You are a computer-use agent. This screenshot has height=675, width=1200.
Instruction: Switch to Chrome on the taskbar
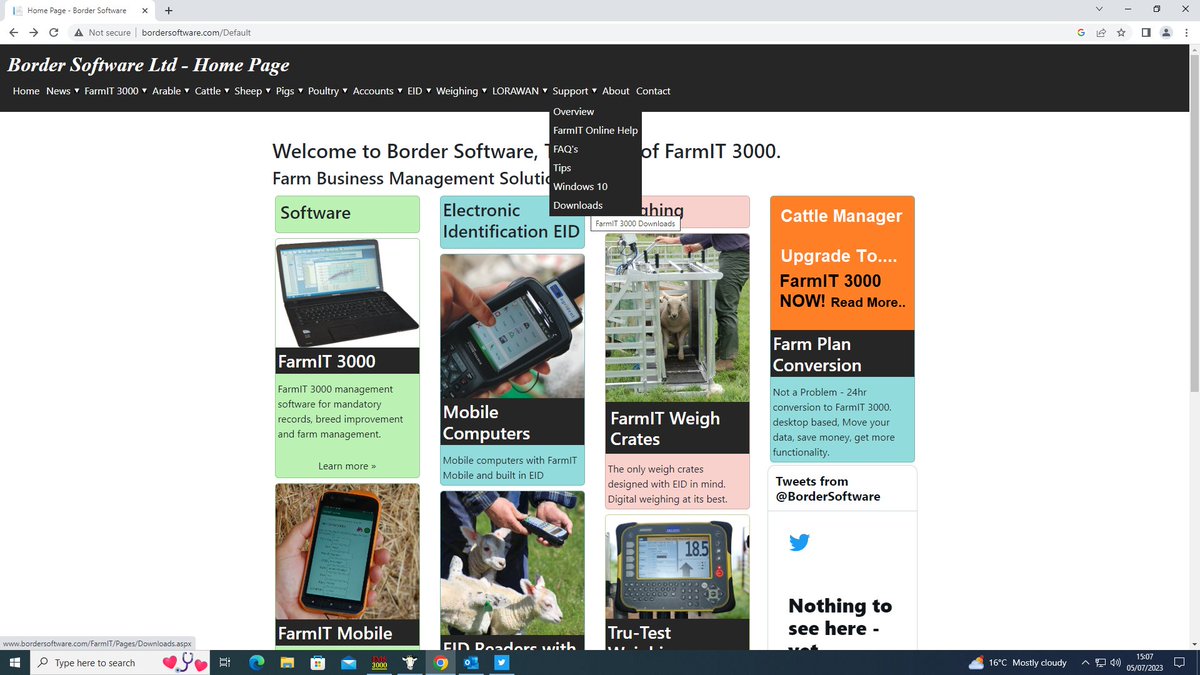pyautogui.click(x=441, y=663)
